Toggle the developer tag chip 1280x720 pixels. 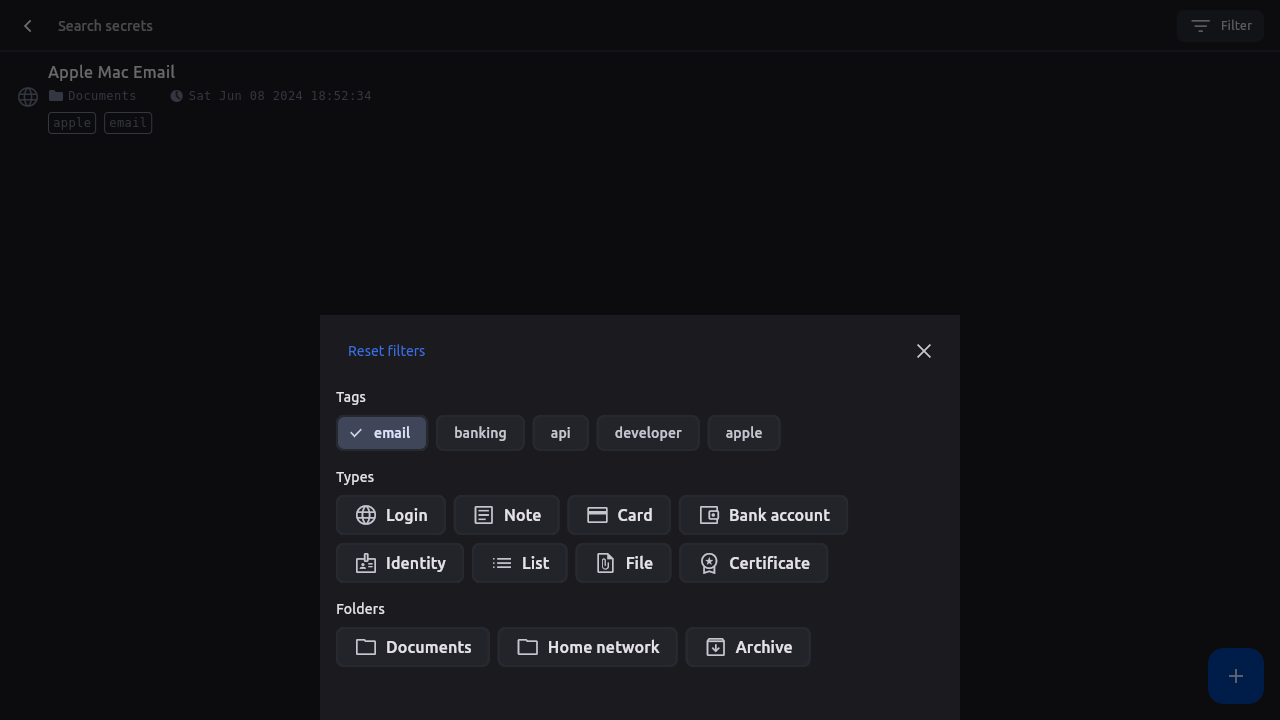(x=648, y=433)
